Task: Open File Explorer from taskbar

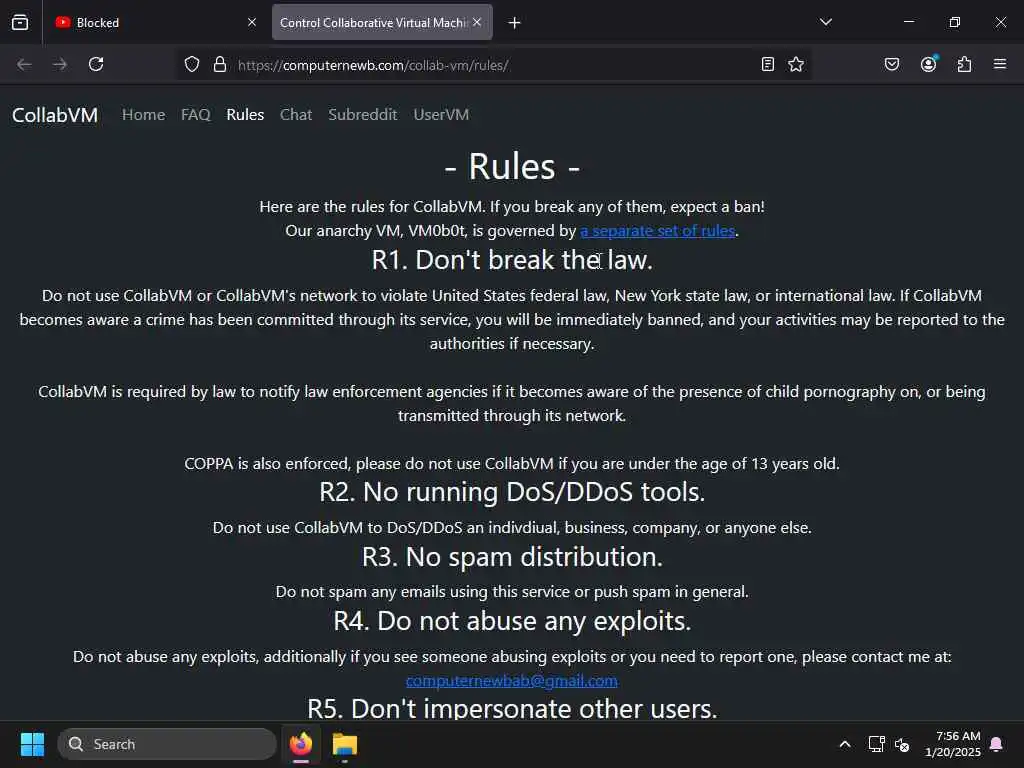Action: tap(345, 744)
